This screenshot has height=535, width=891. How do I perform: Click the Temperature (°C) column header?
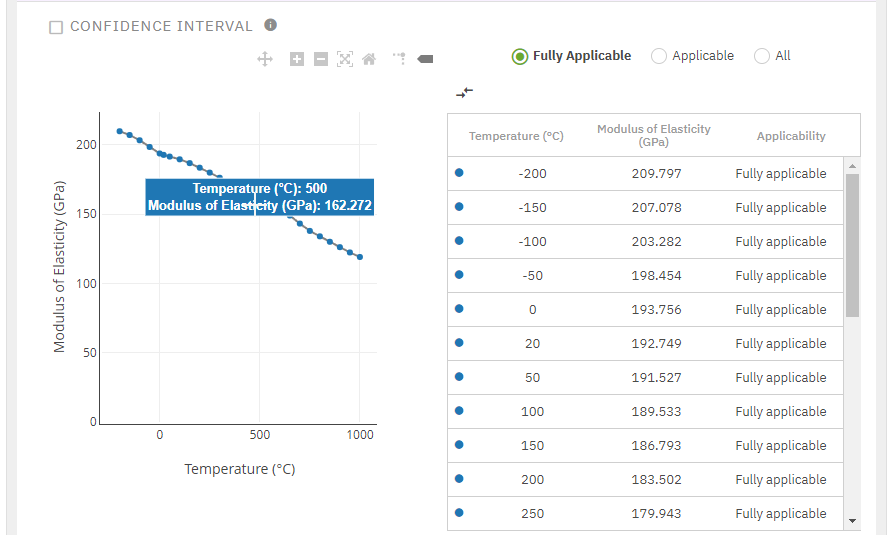click(516, 136)
